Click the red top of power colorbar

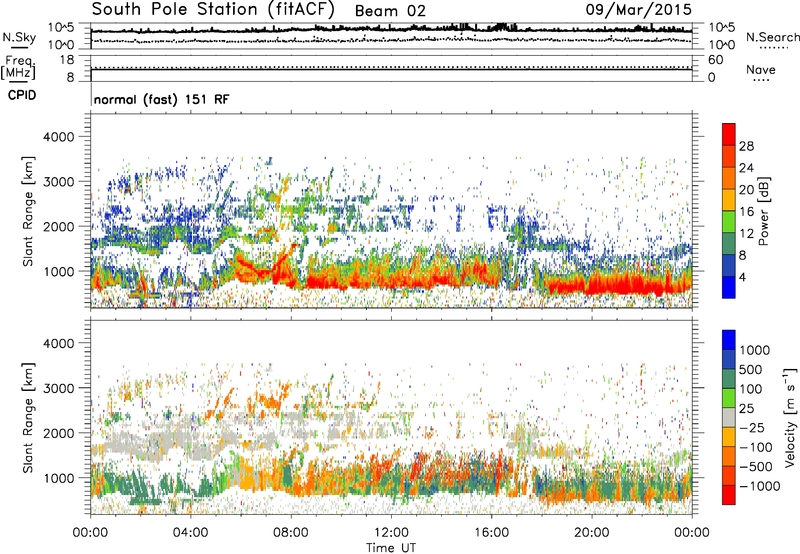(729, 134)
